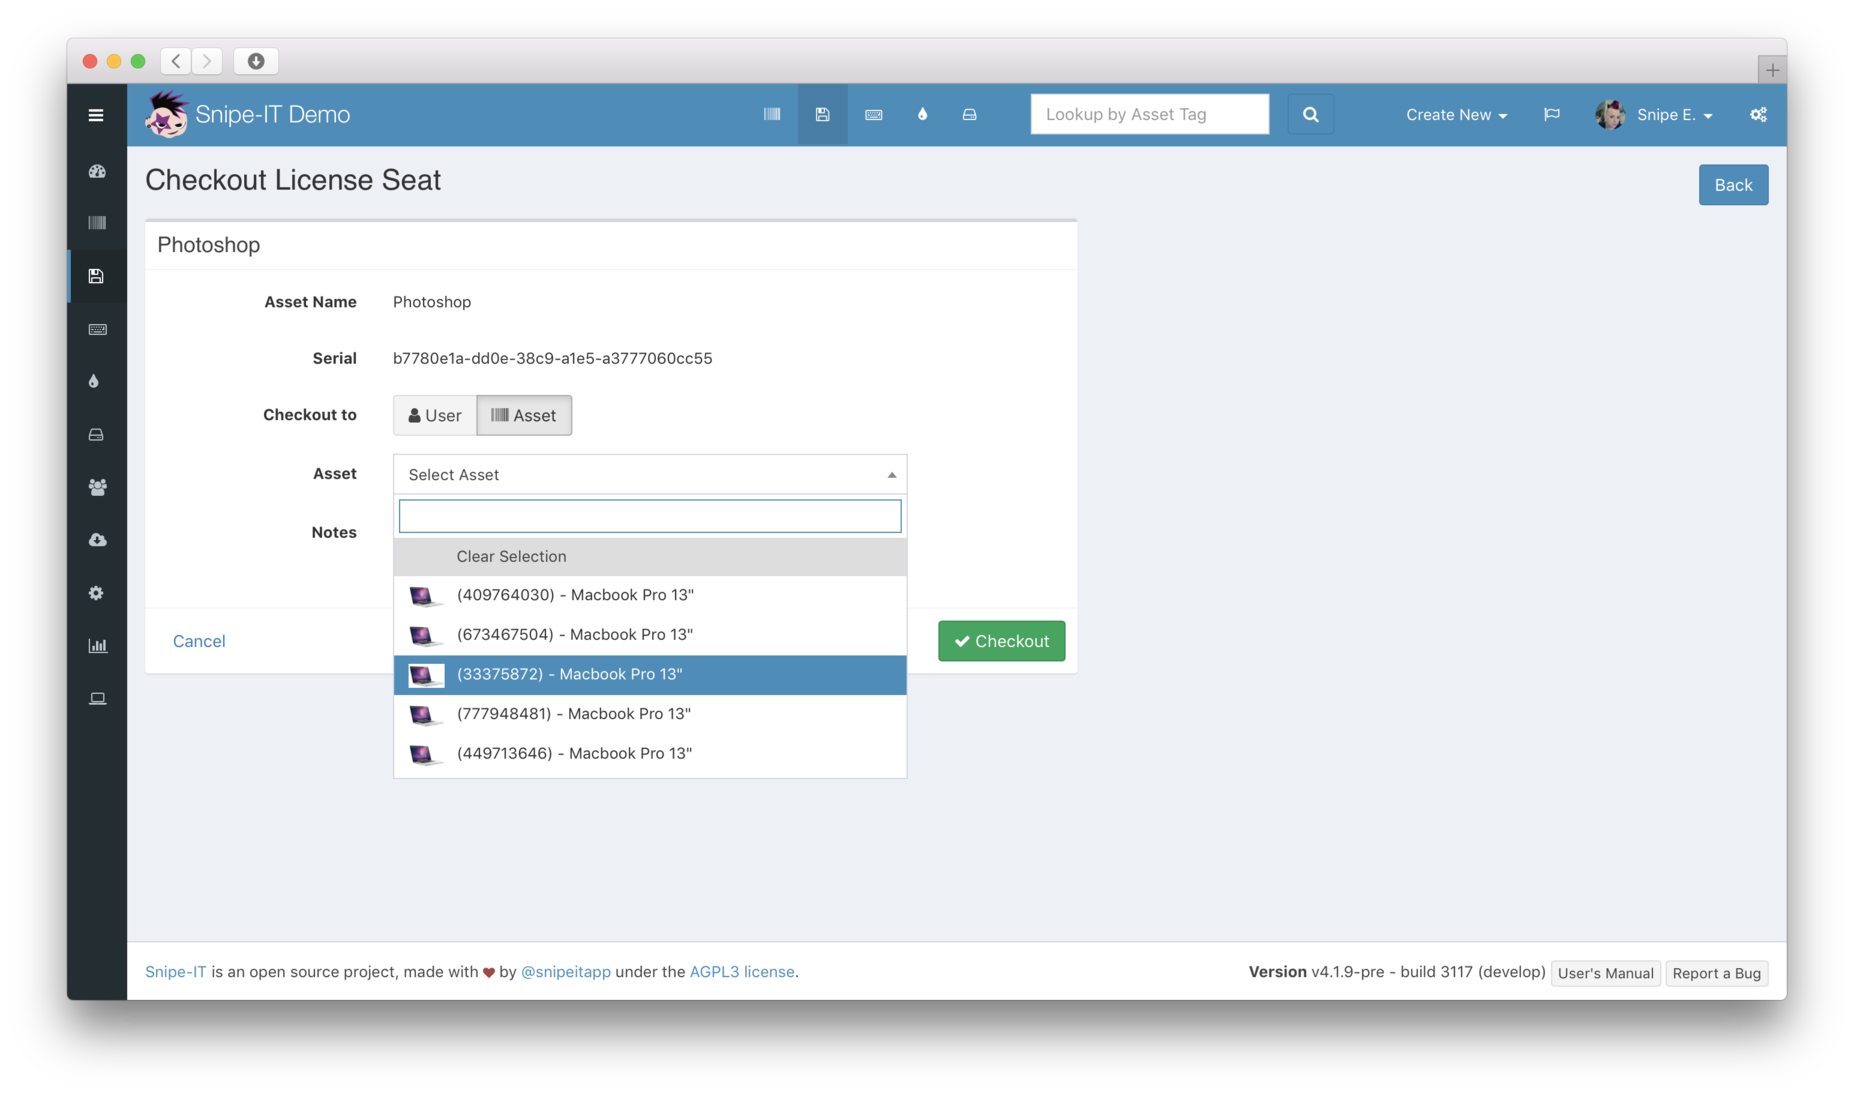The image size is (1854, 1096).
Task: Choose asset (449713646) Macbook Pro 13"
Action: coord(650,754)
